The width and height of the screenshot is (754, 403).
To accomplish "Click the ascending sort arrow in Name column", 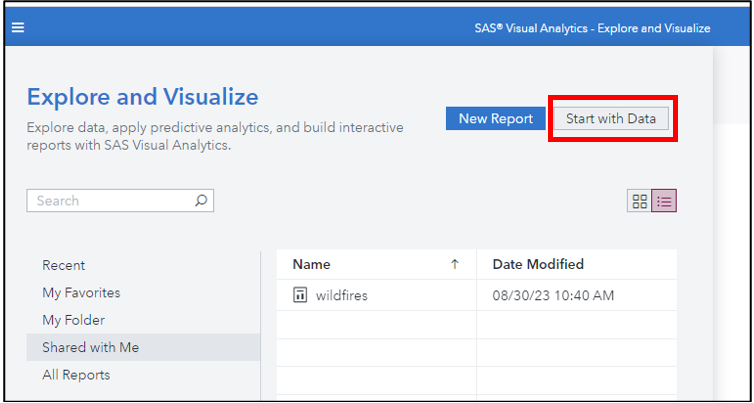I will (x=455, y=265).
